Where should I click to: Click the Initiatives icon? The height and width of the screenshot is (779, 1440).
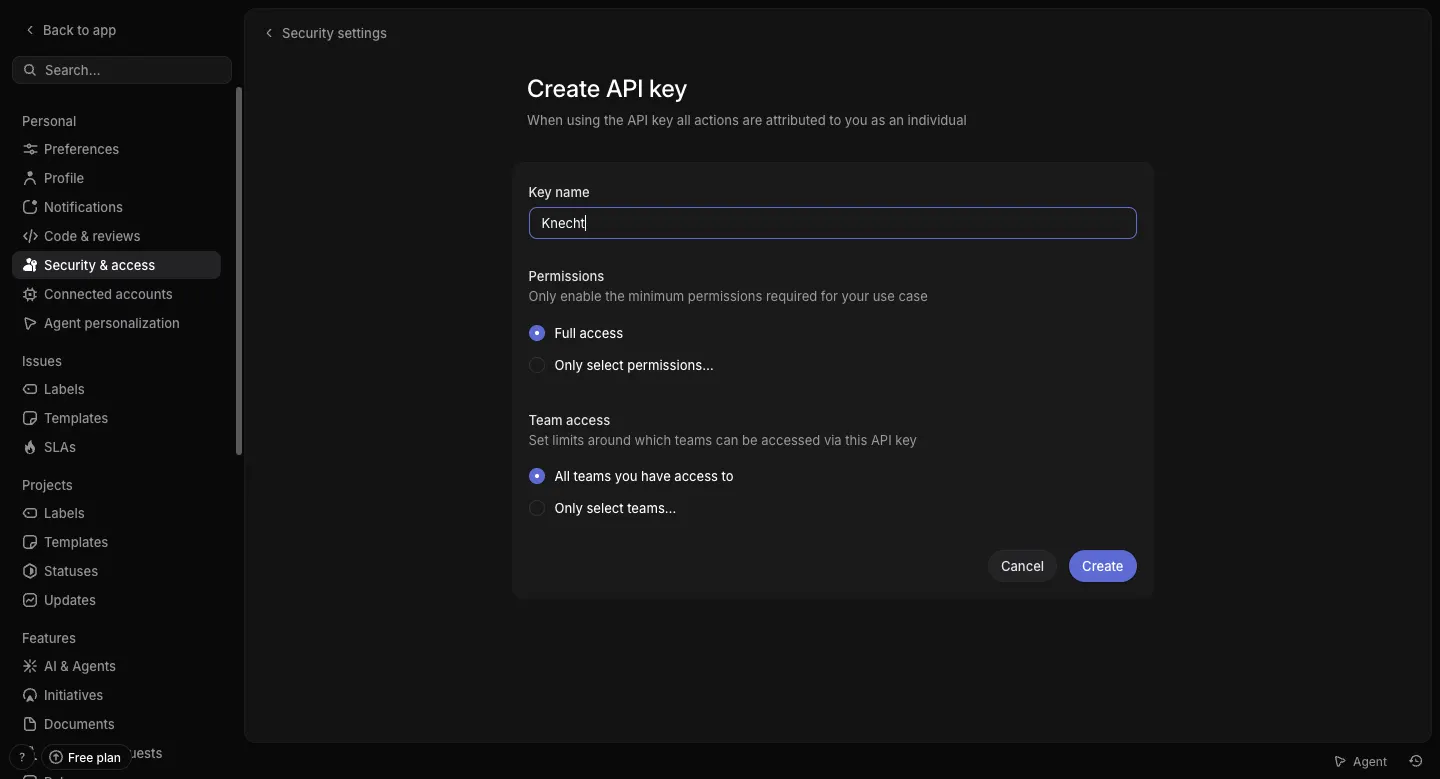point(30,695)
